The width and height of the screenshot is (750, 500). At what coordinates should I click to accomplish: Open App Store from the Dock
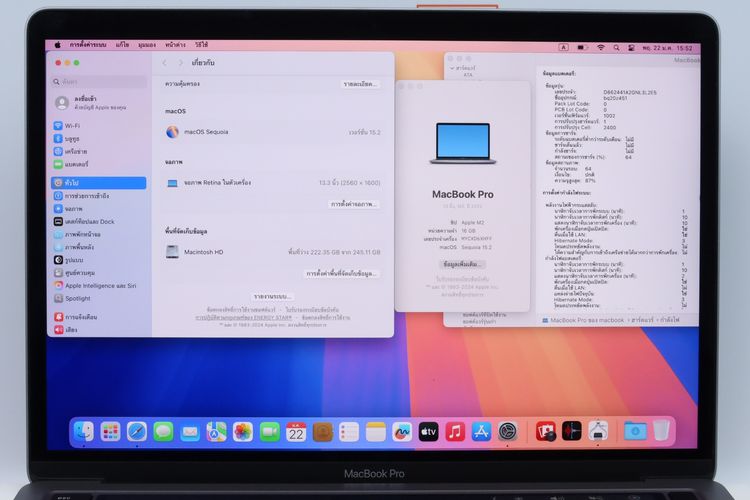(481, 432)
